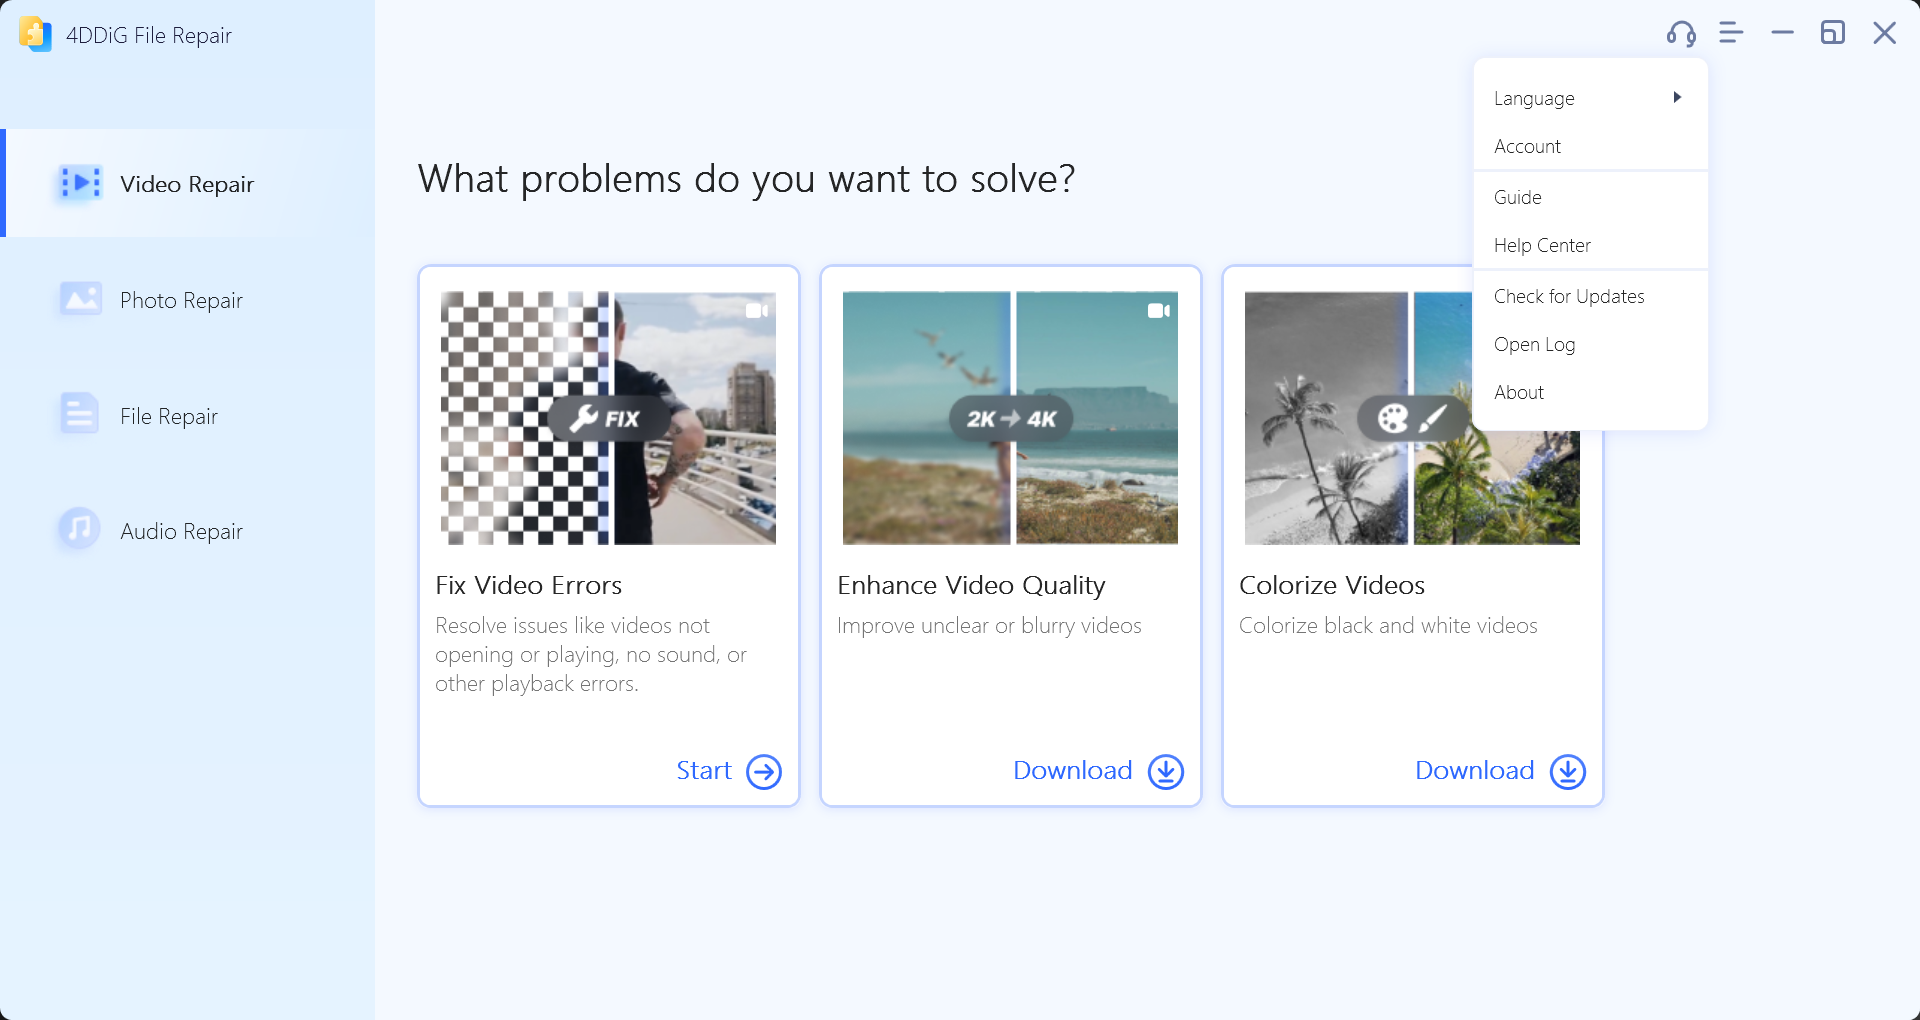
Task: Click the Video Repair film icon
Action: 80,183
